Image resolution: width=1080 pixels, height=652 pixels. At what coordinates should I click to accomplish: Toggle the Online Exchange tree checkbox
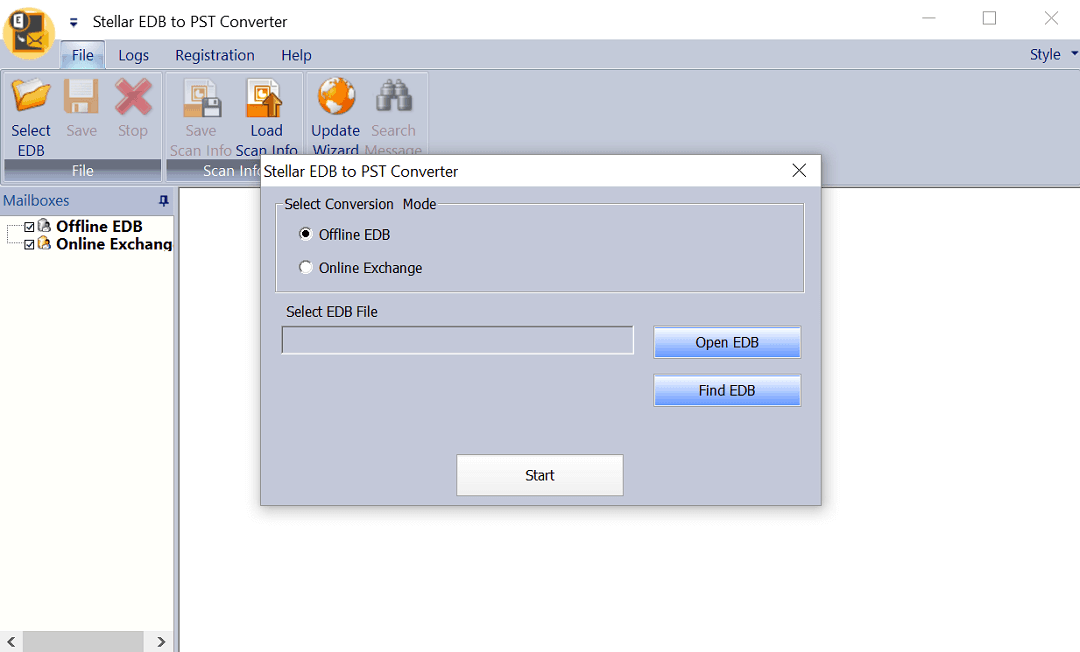tap(29, 244)
